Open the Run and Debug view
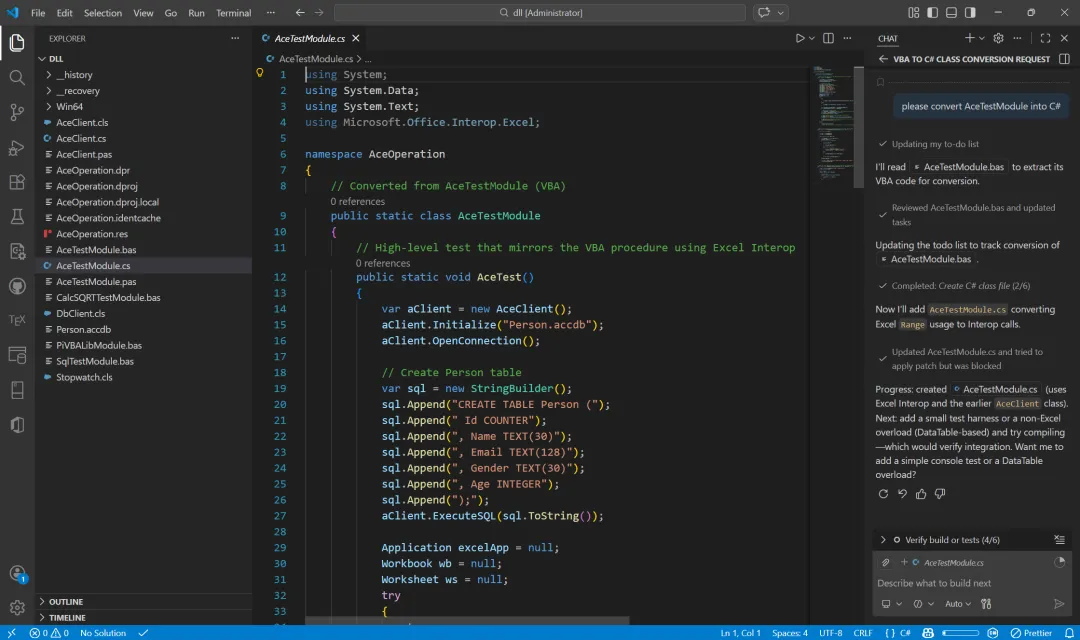The image size is (1080, 640). coord(17,147)
